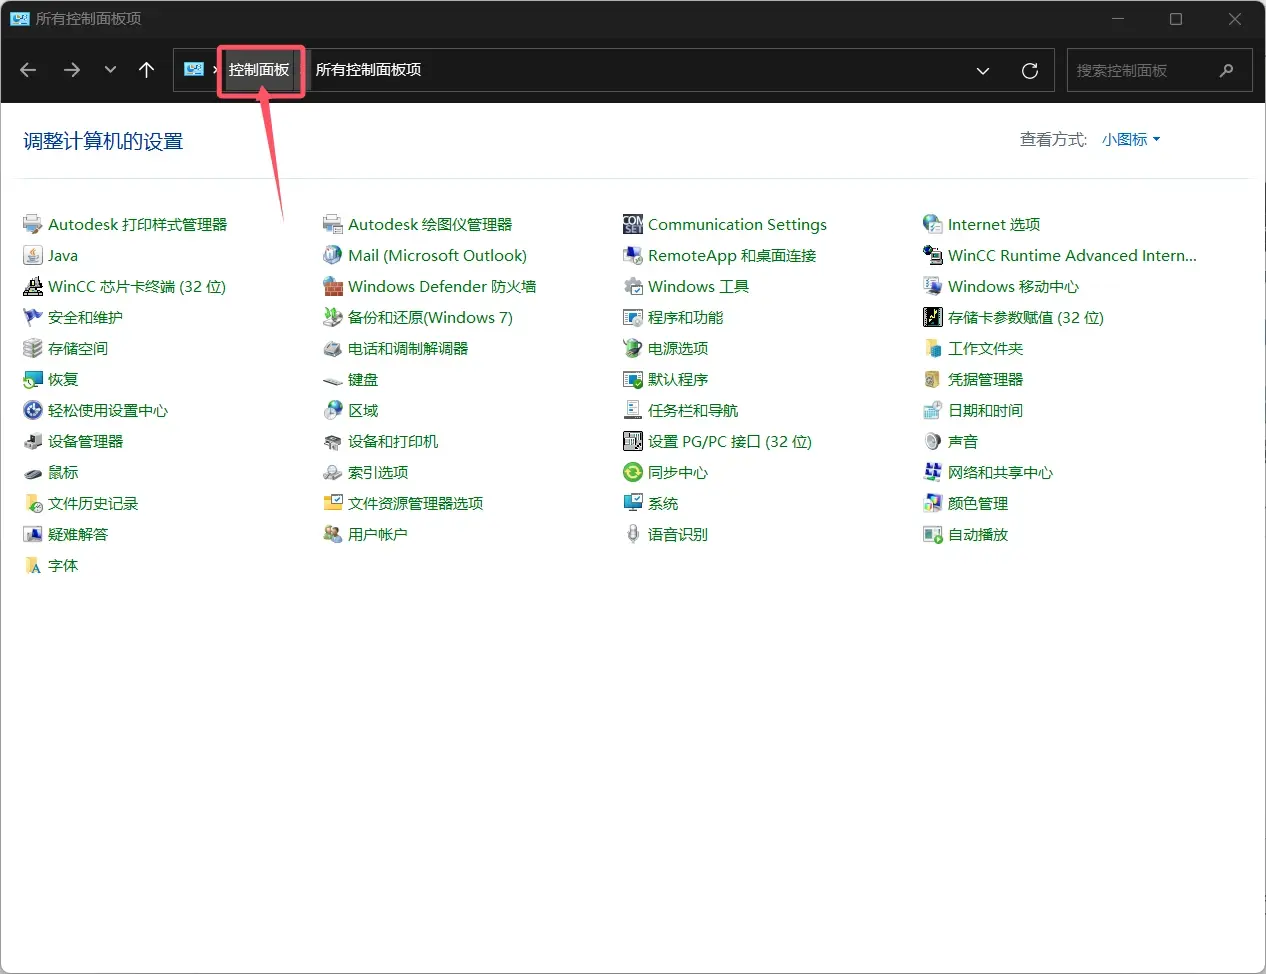Open the 设置 PG/PC 接口 (32 位) link

[x=730, y=441]
